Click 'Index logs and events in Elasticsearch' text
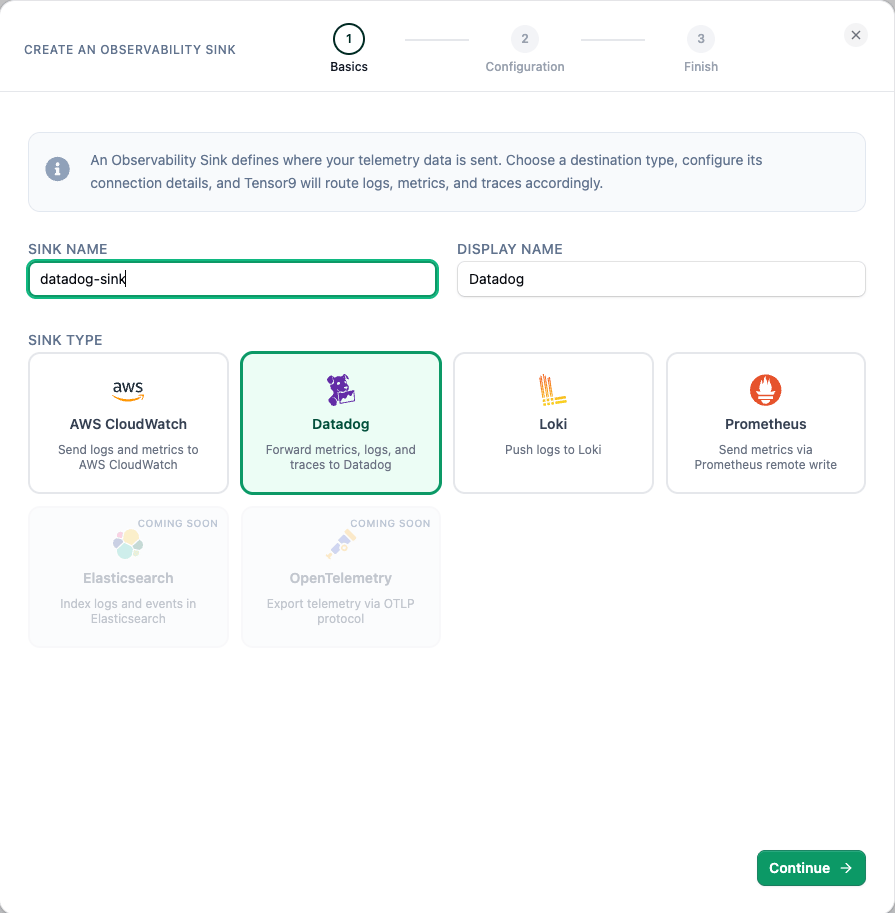 coord(128,611)
